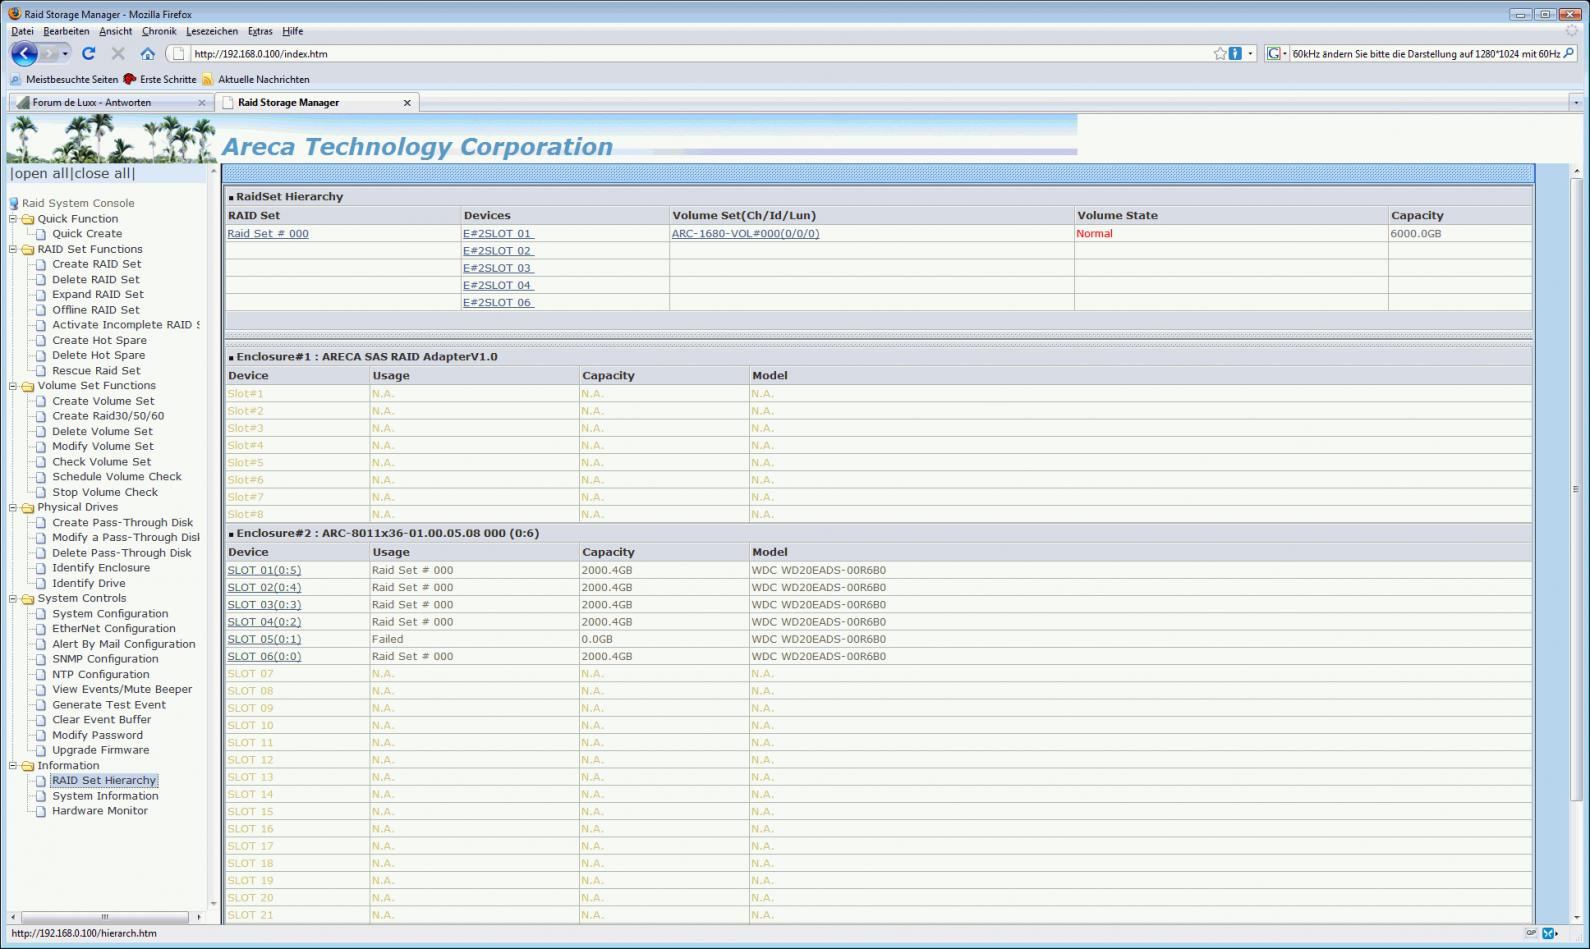Click the search magnifier icon
Screen dimensions: 1590x949
[1569, 54]
